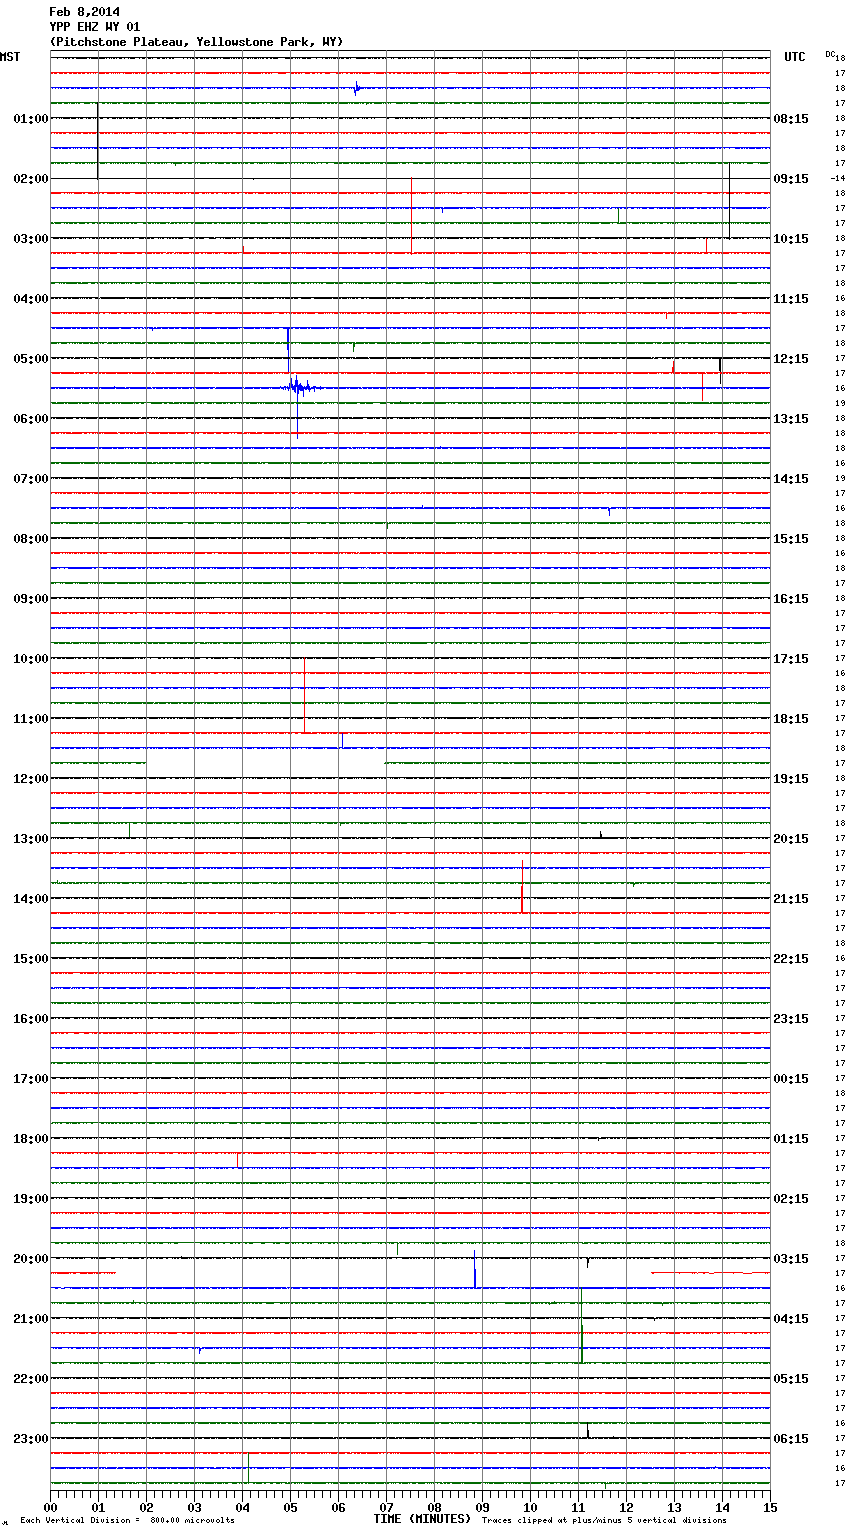Viewport: 850px width, 1534px height.
Task: Click minute 05 on the bottom time axis
Action: (290, 1507)
